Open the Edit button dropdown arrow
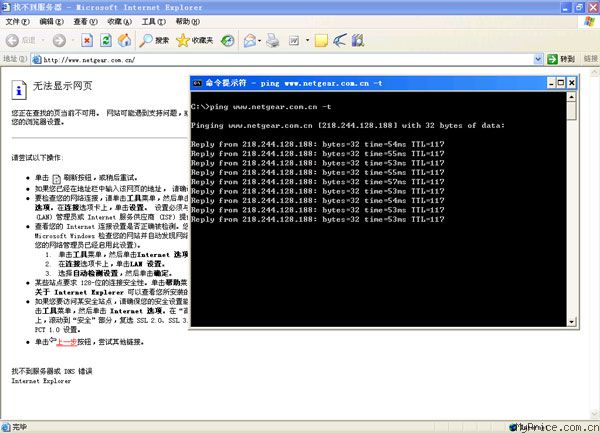 point(307,40)
